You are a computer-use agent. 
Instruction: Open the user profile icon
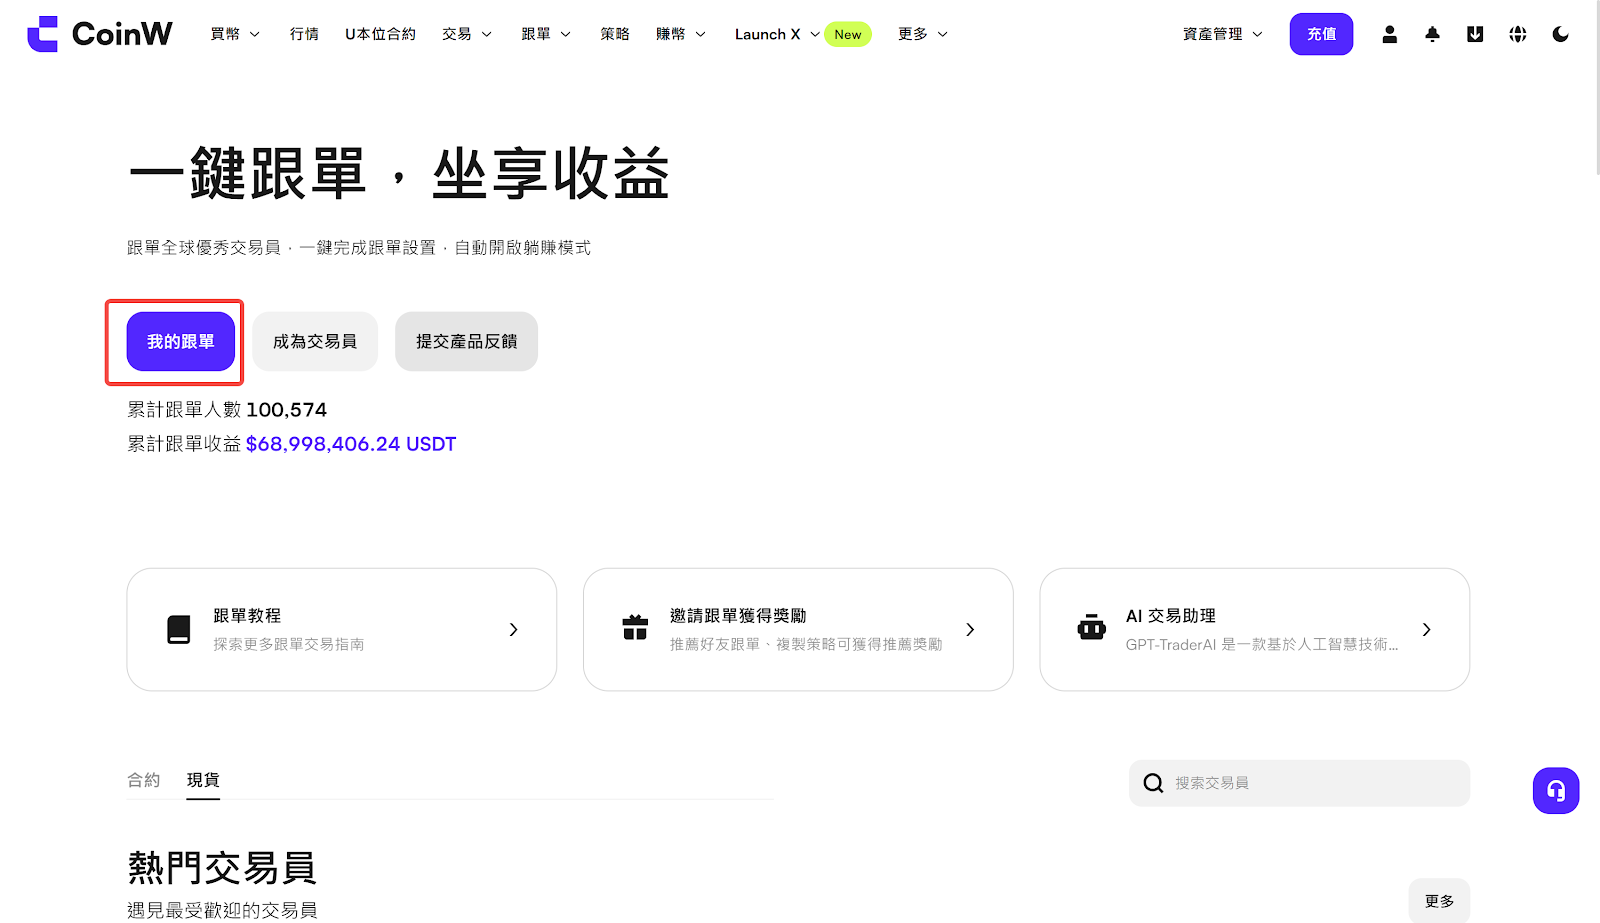1389,34
